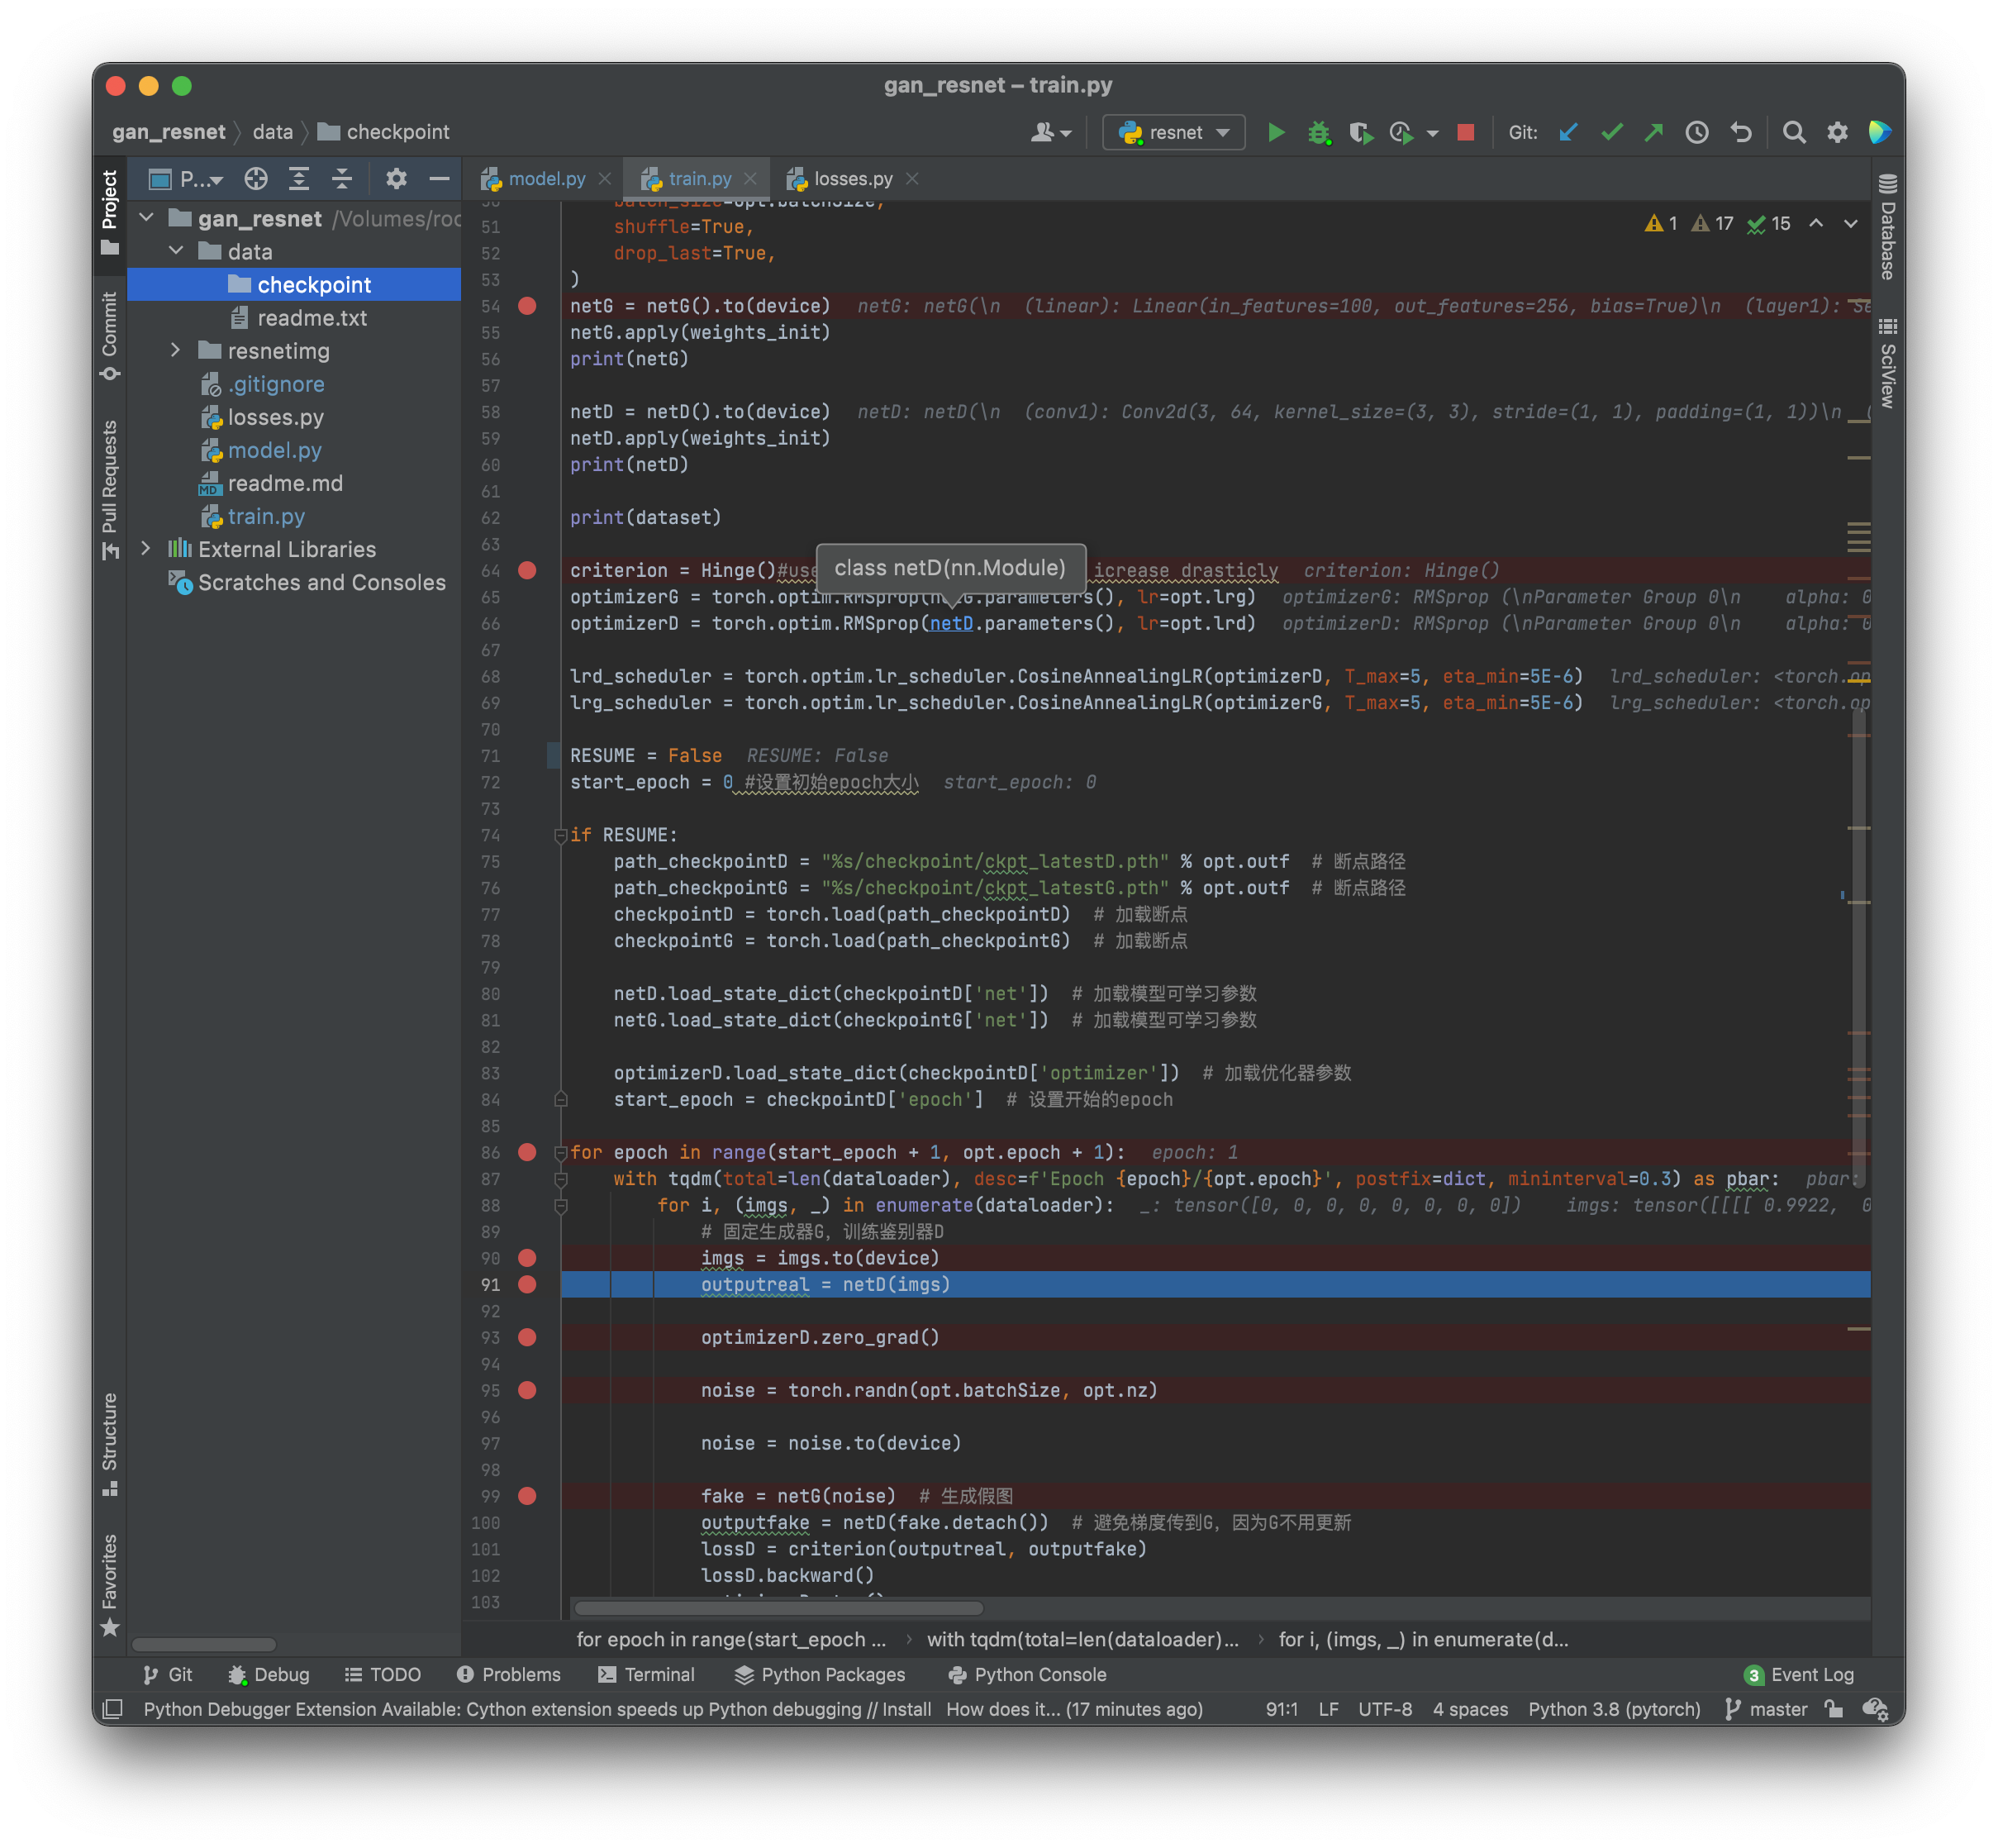Click the Python 3.8 (pytorch) interpreter selector
Viewport: 1998px width, 1848px height.
point(1613,1709)
